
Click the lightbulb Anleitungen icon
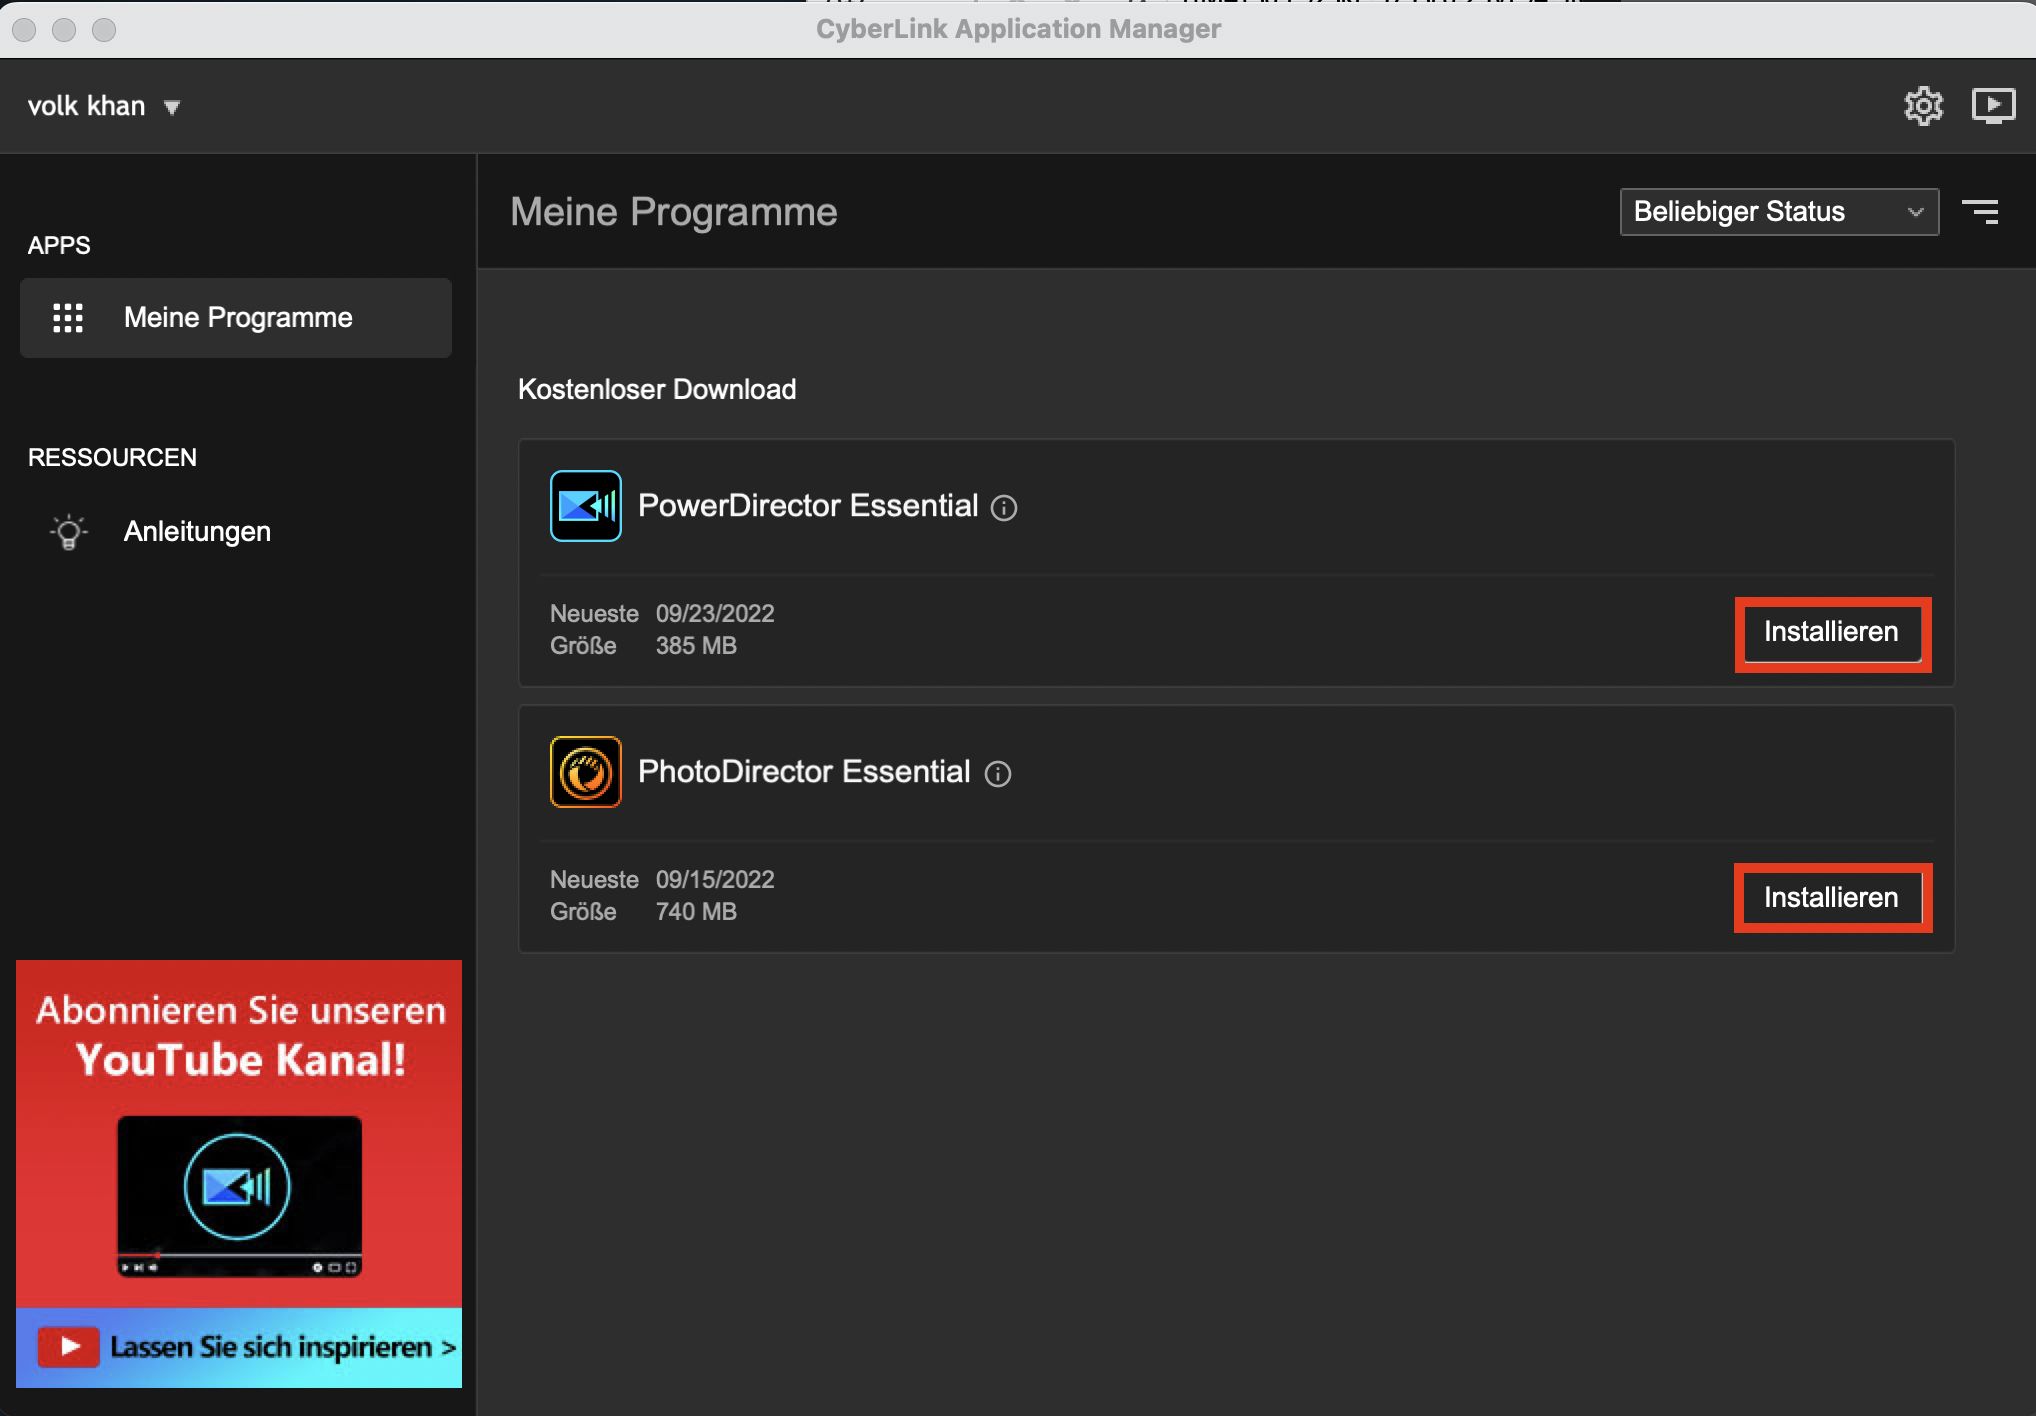click(x=68, y=532)
